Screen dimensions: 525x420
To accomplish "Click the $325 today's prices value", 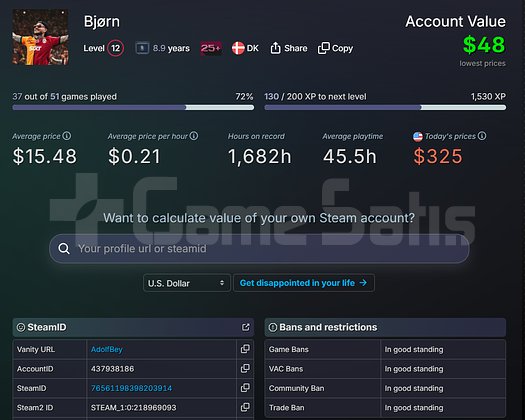I will (x=438, y=156).
